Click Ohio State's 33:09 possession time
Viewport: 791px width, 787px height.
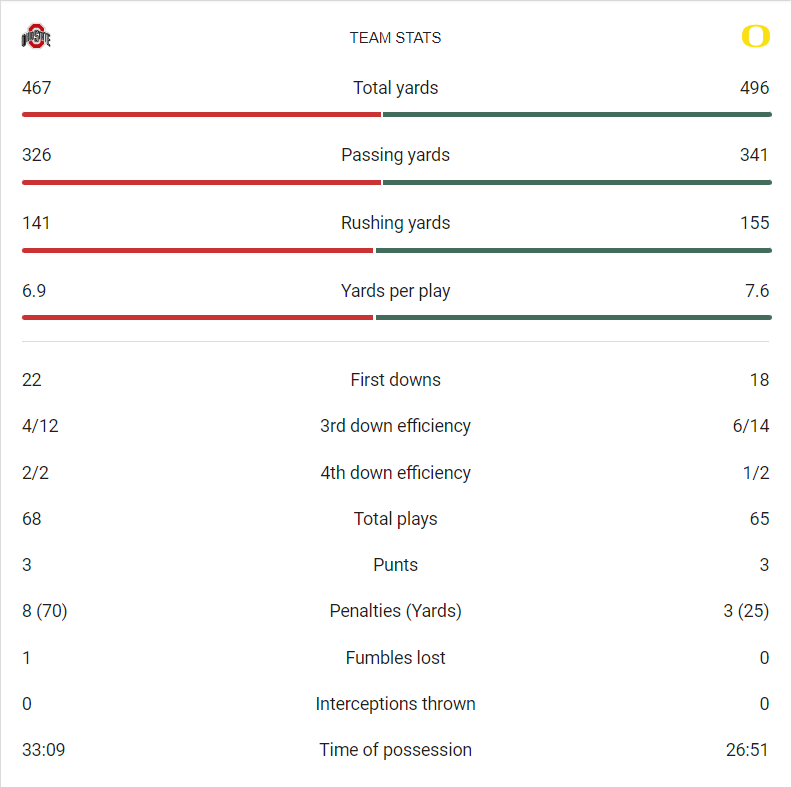[44, 750]
